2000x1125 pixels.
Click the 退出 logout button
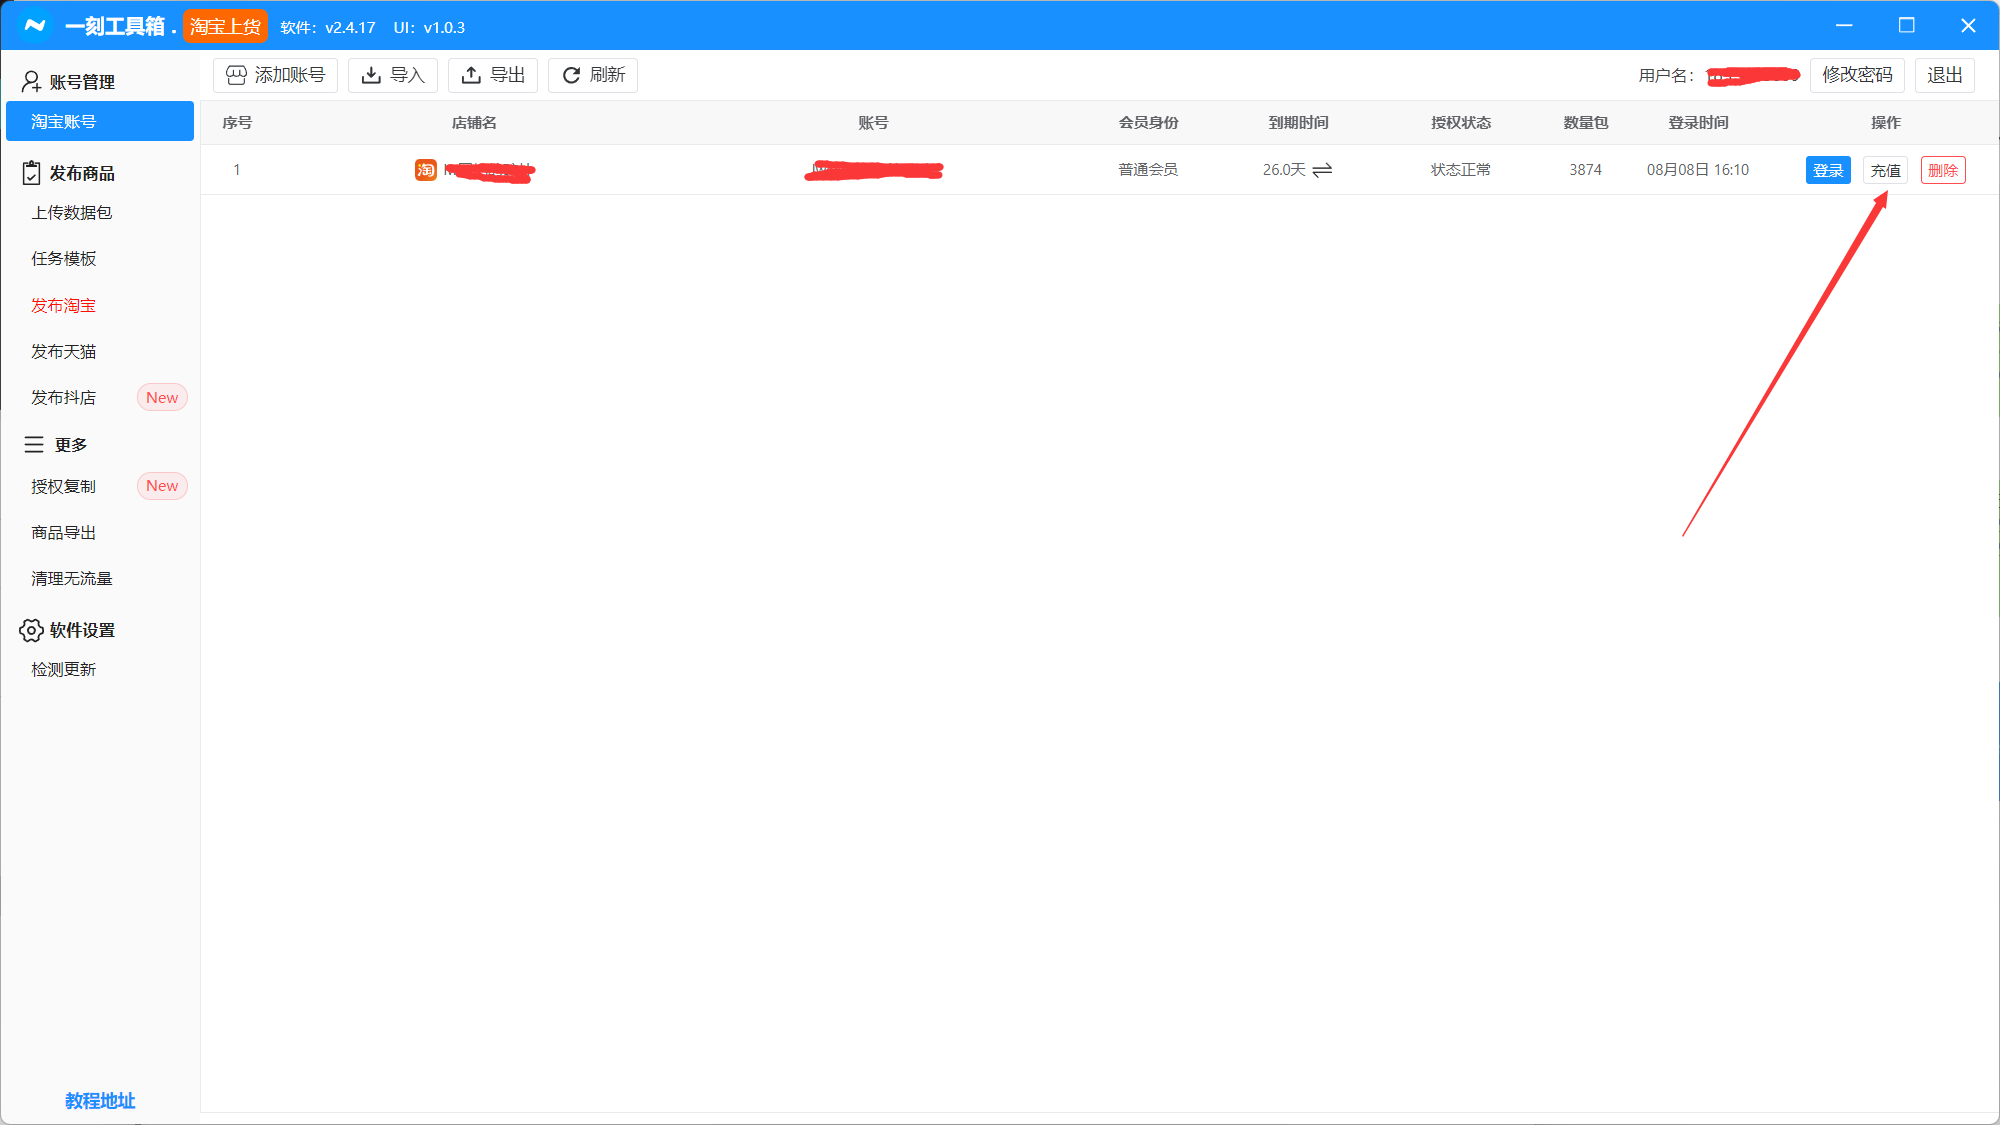coord(1945,75)
